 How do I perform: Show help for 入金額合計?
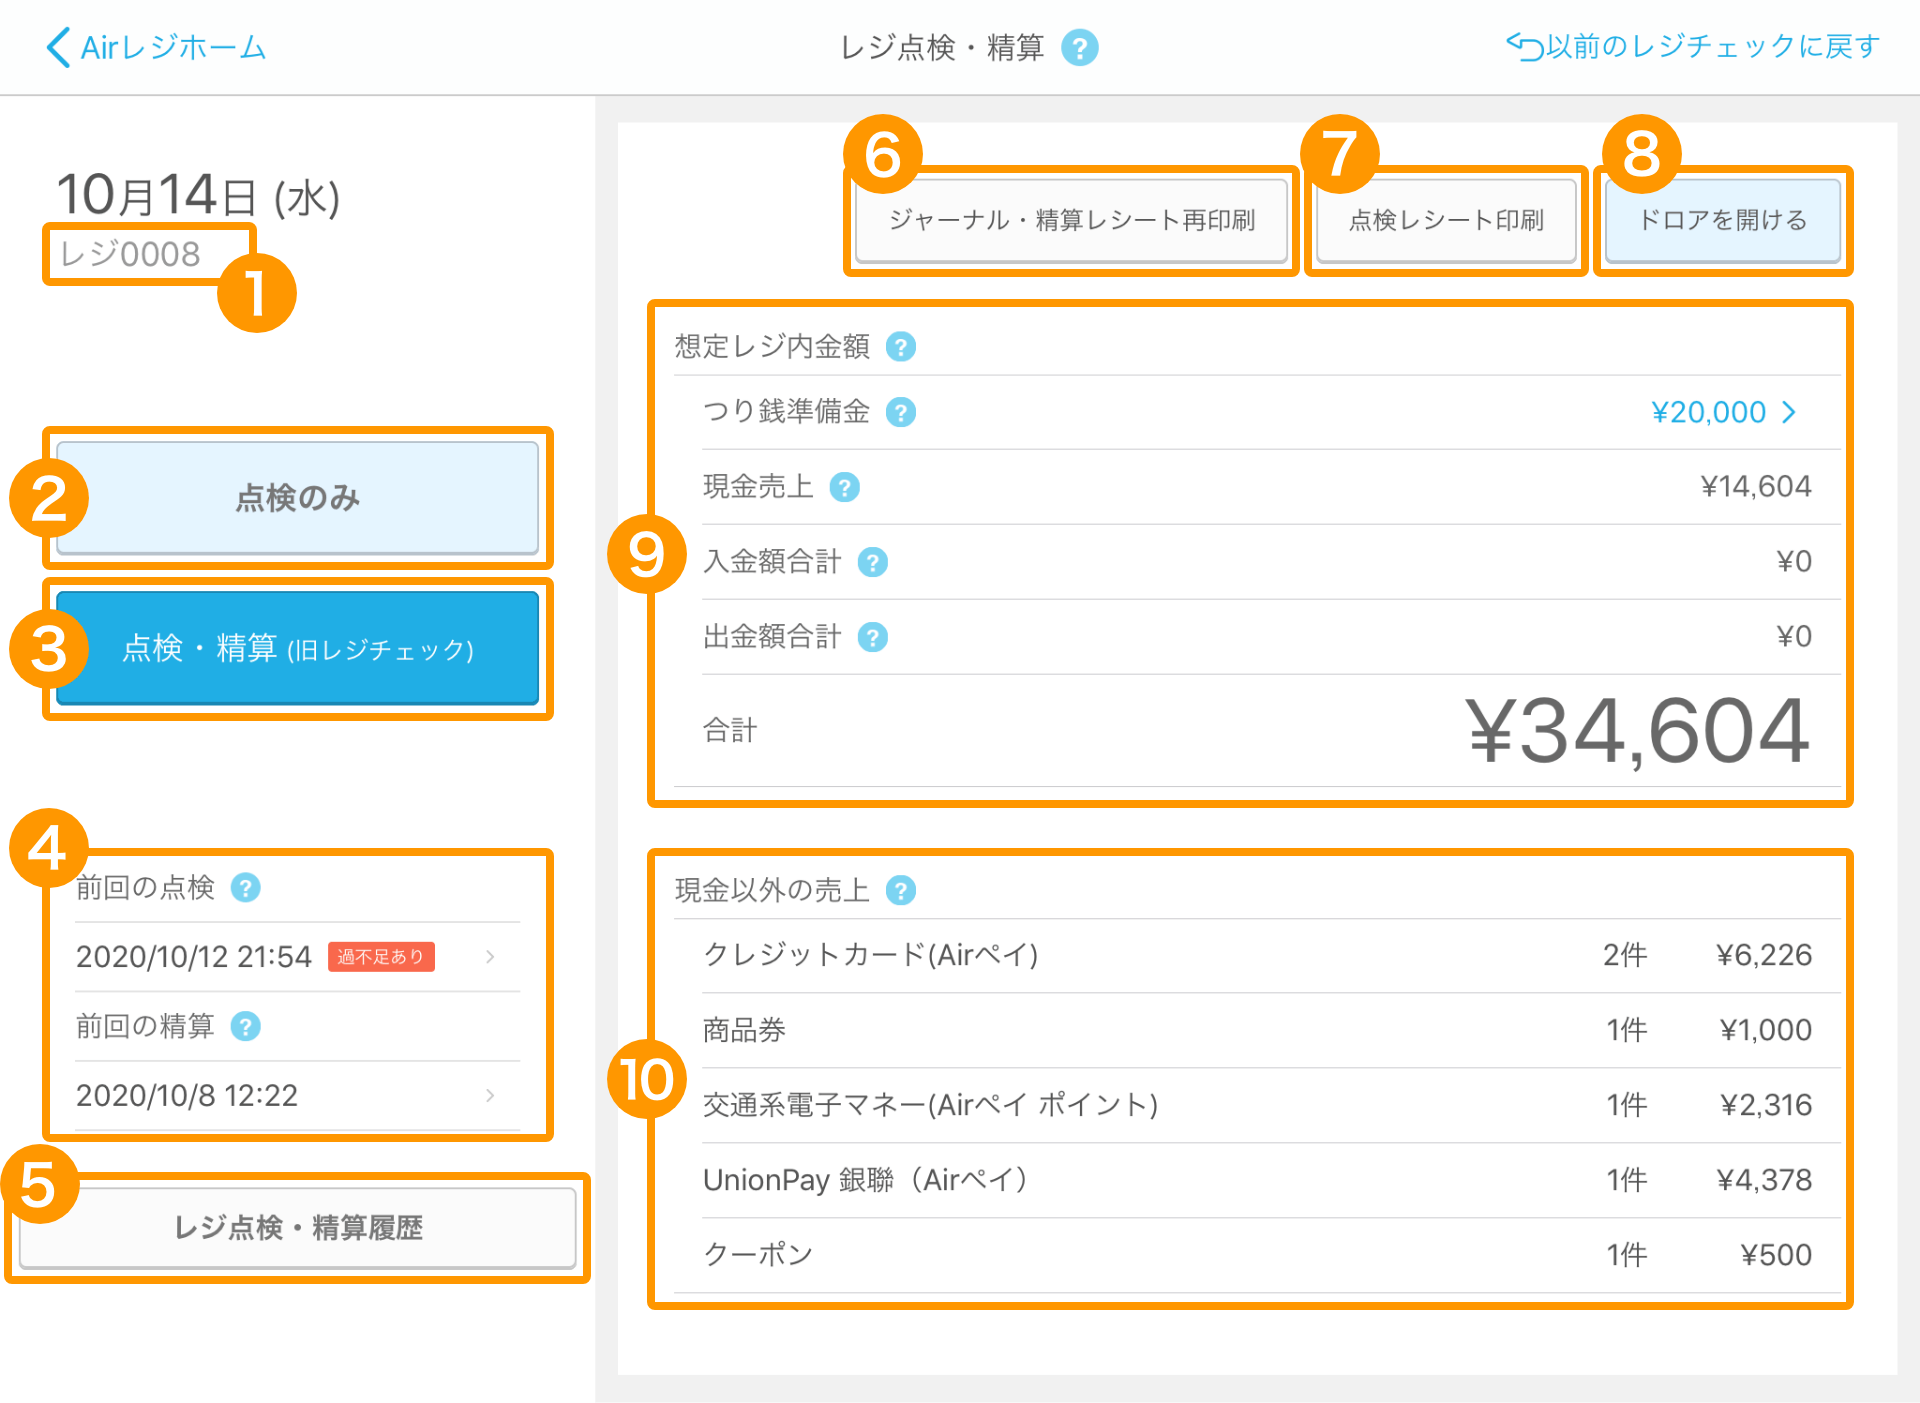873,562
